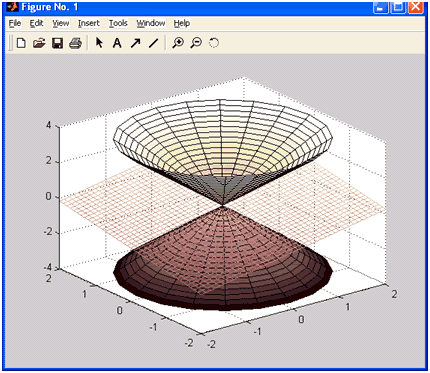Toggle the Zoom Out magnifier tool
The height and width of the screenshot is (373, 430).
click(x=196, y=43)
